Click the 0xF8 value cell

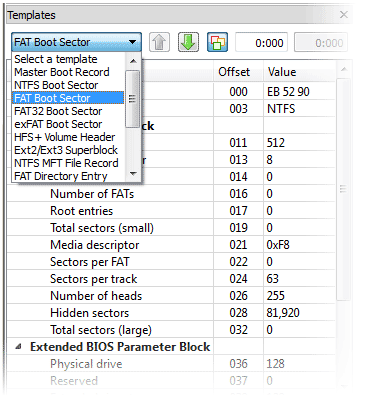click(278, 245)
